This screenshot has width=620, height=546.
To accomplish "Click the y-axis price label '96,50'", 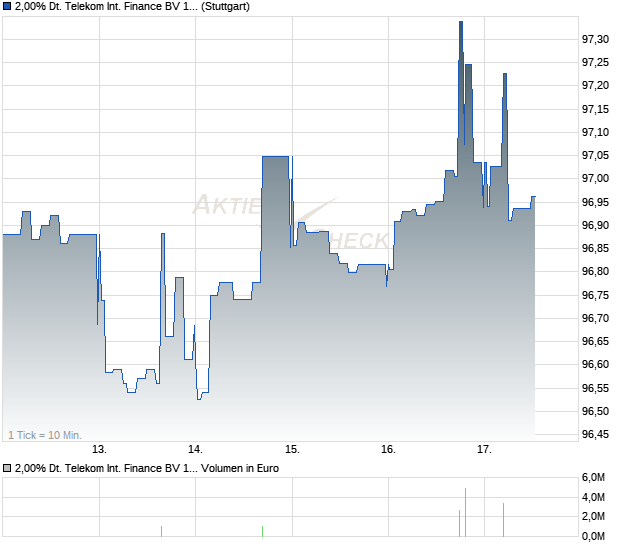I will (x=595, y=411).
